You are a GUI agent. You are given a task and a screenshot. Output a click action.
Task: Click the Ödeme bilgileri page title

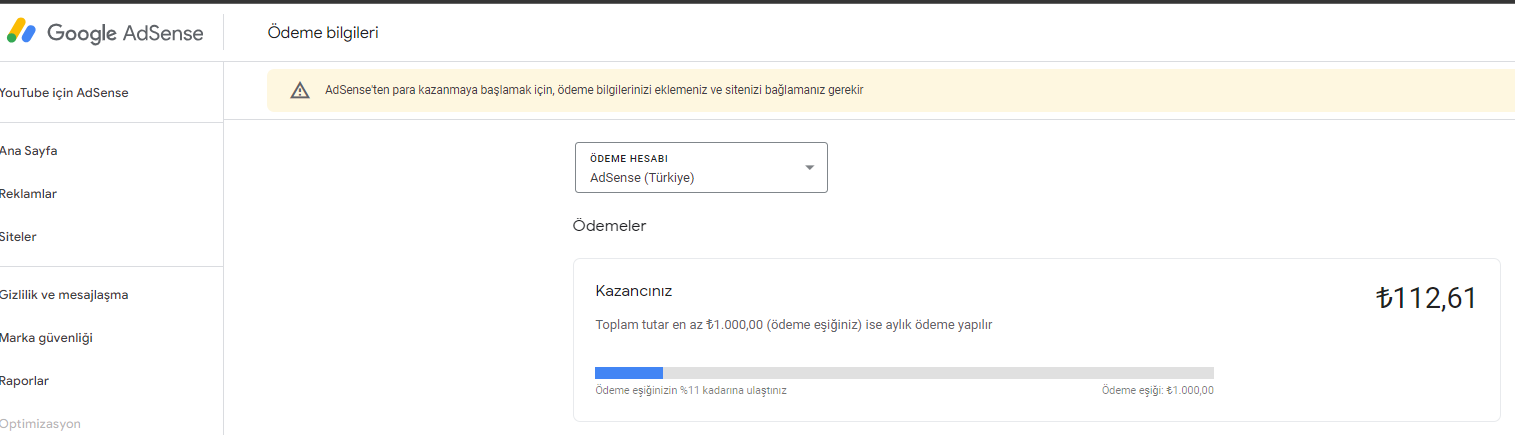(323, 33)
